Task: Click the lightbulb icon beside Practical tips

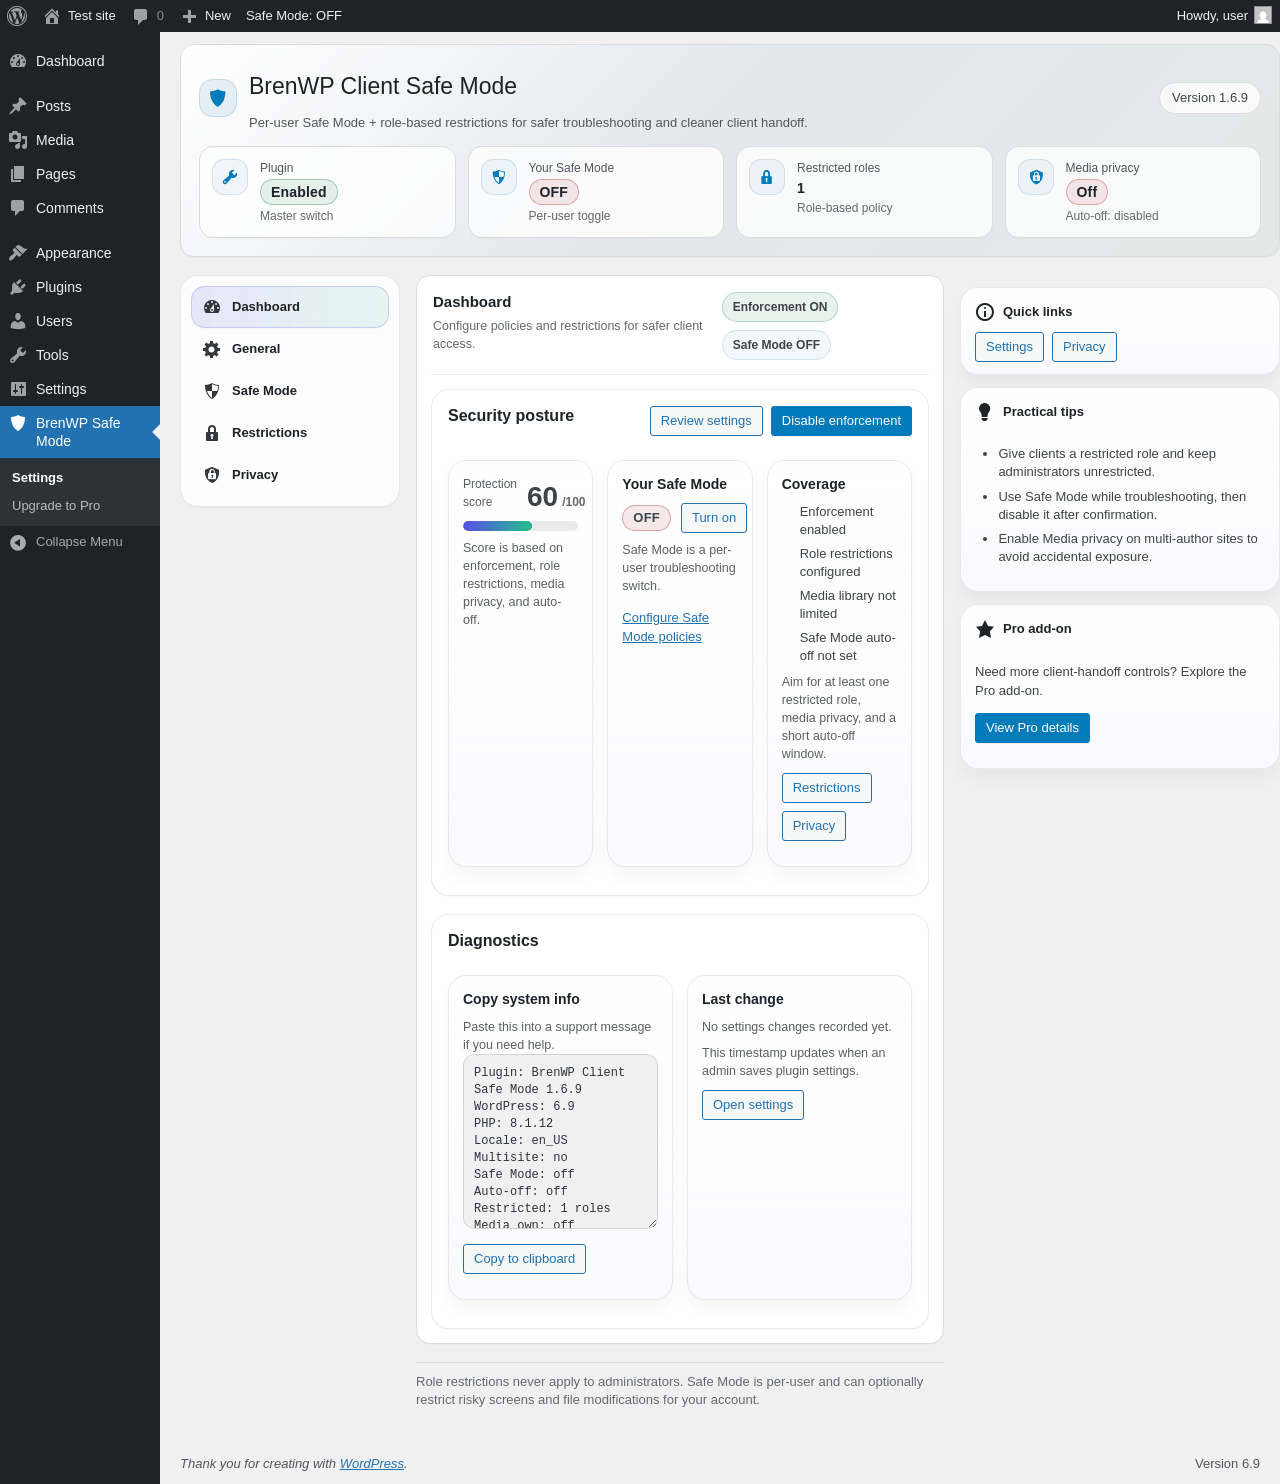Action: coord(985,412)
